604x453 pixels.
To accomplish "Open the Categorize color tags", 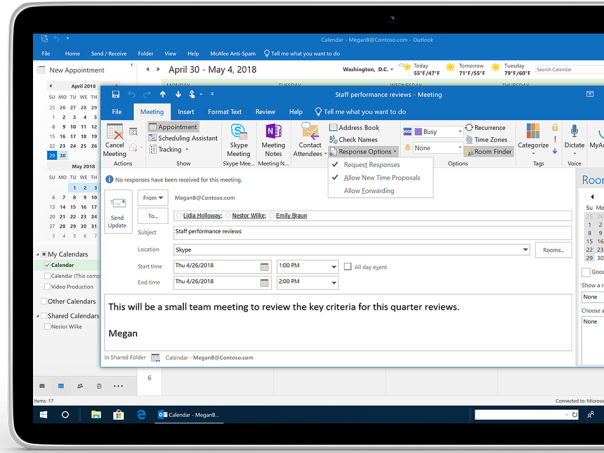I will 533,138.
